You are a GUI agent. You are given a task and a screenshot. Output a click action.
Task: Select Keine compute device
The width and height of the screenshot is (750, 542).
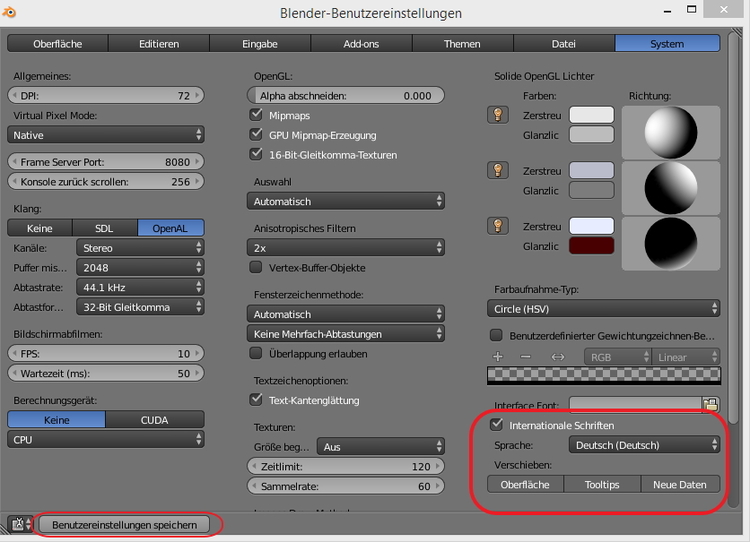tap(56, 420)
